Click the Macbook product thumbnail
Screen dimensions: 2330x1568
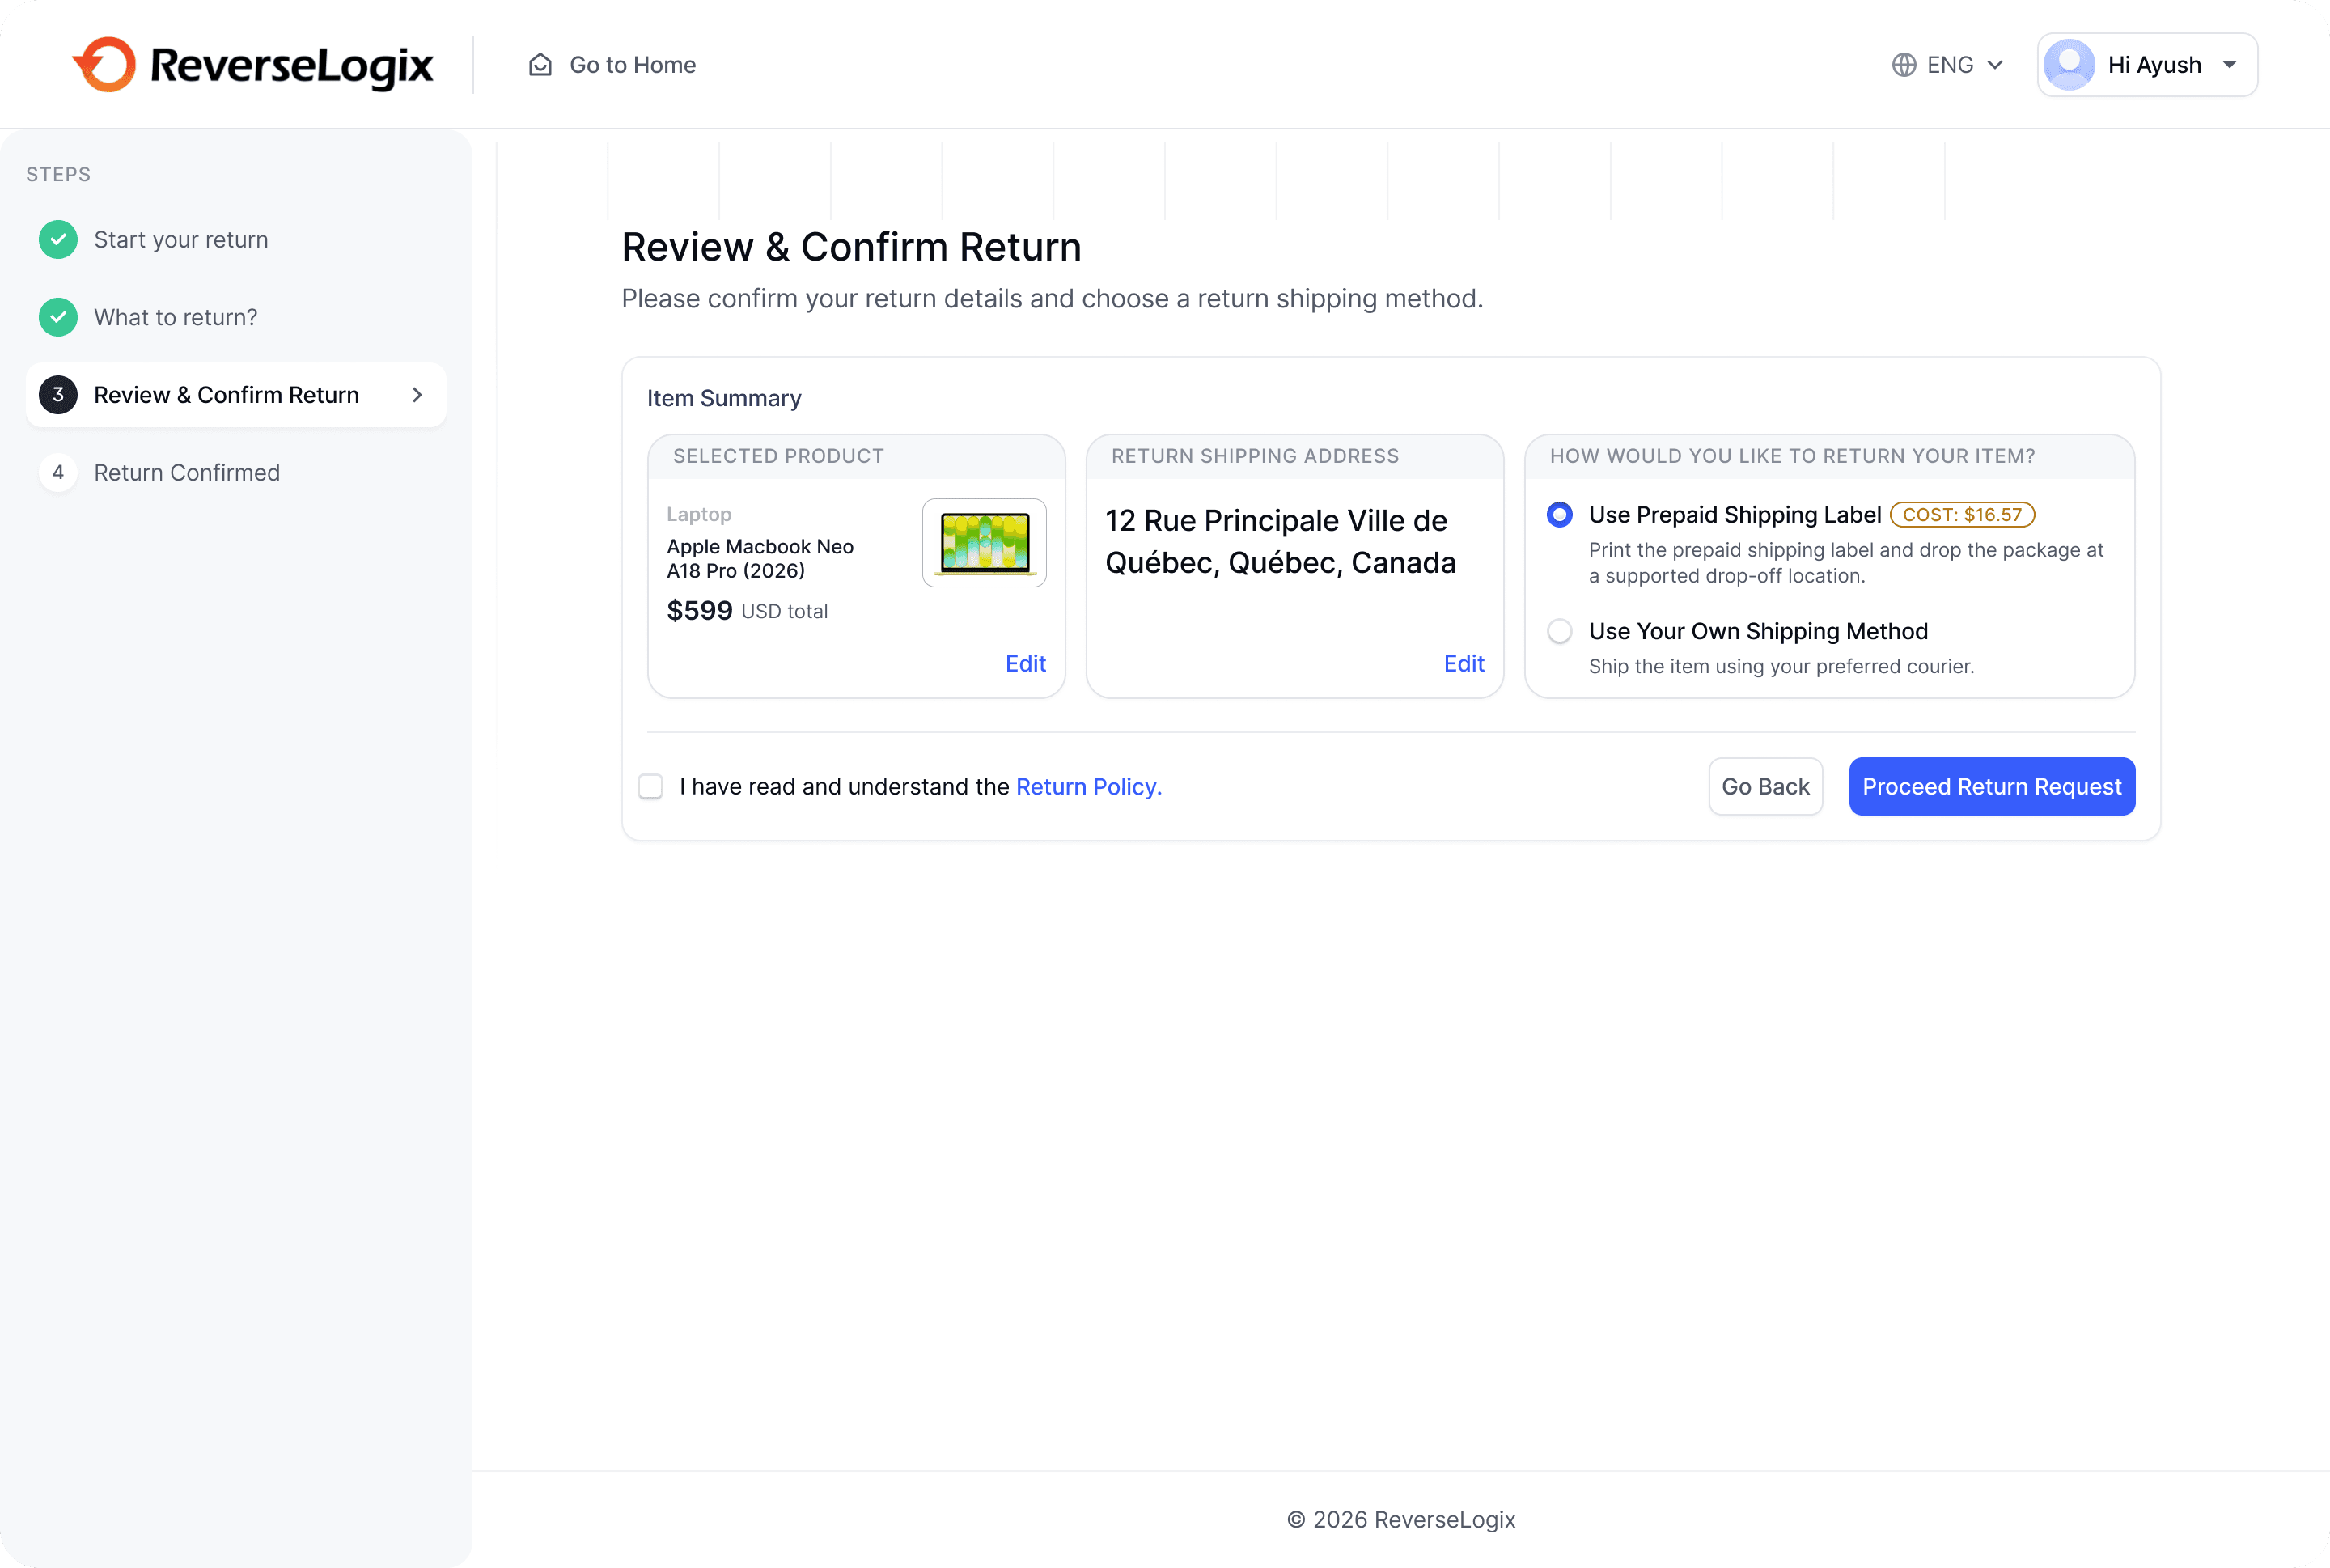(x=984, y=543)
